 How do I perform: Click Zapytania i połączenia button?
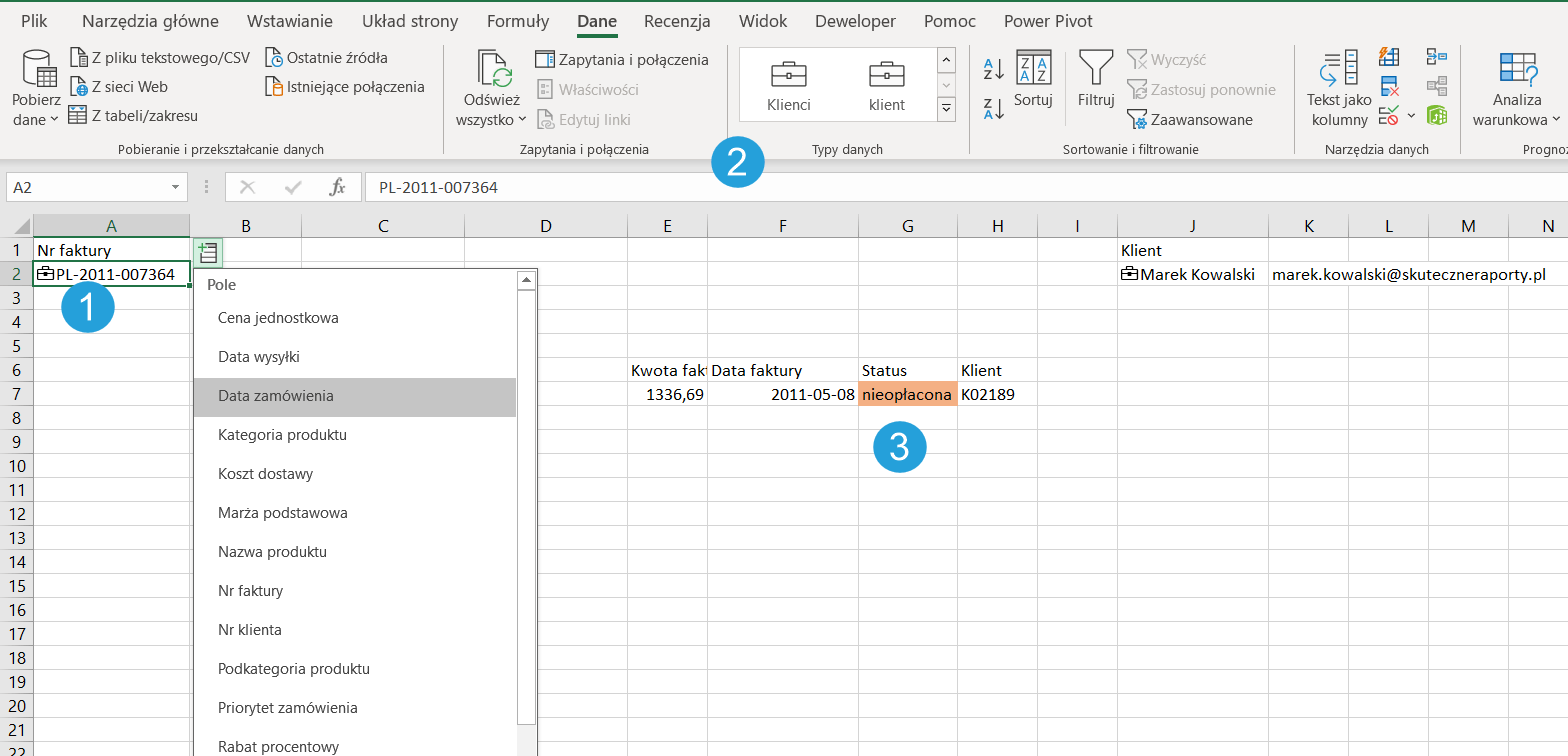[622, 59]
